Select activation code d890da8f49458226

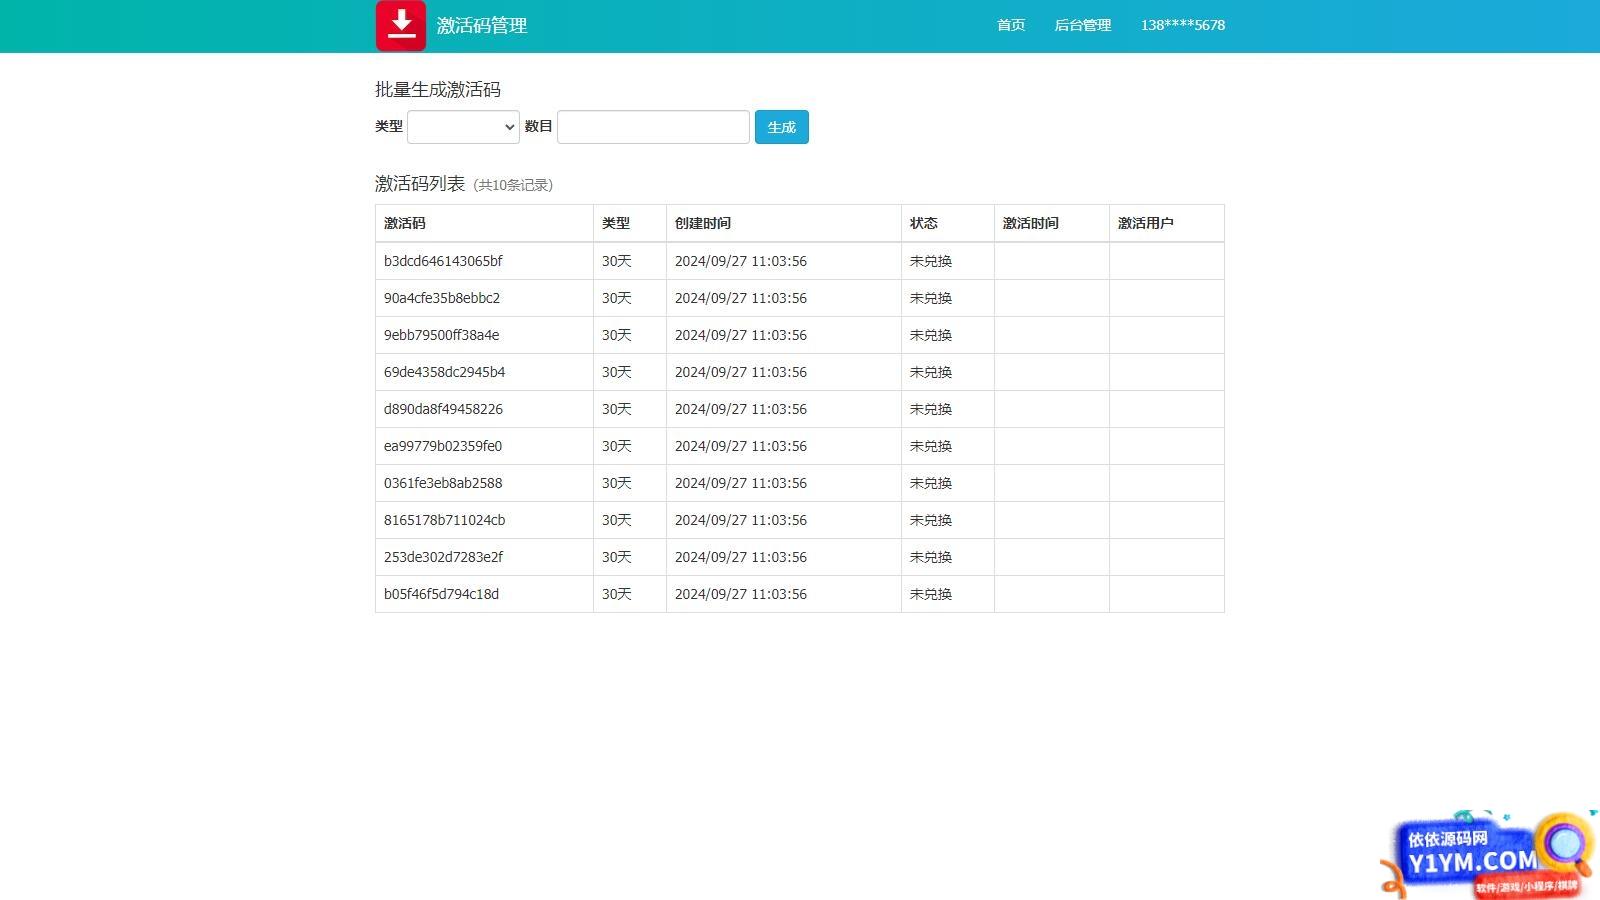tap(443, 409)
